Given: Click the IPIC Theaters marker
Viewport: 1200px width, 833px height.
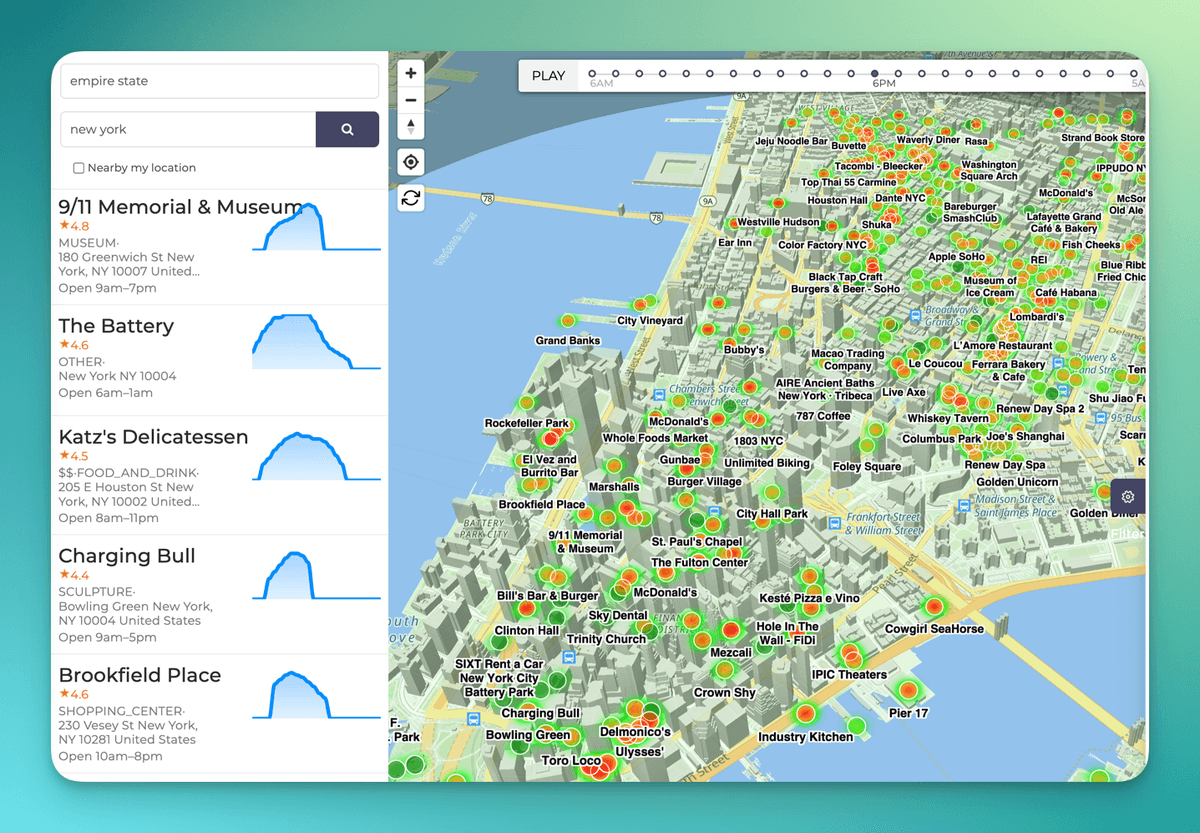Looking at the screenshot, I should point(850,655).
